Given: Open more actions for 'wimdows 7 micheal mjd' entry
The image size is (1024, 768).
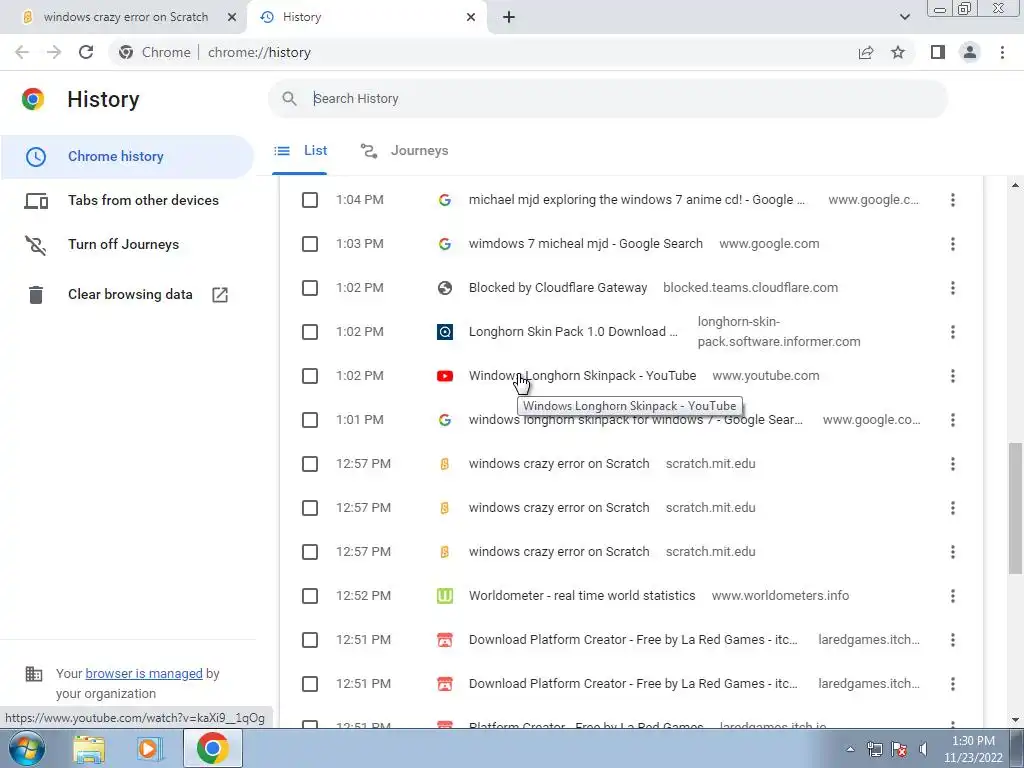Looking at the screenshot, I should (x=953, y=244).
